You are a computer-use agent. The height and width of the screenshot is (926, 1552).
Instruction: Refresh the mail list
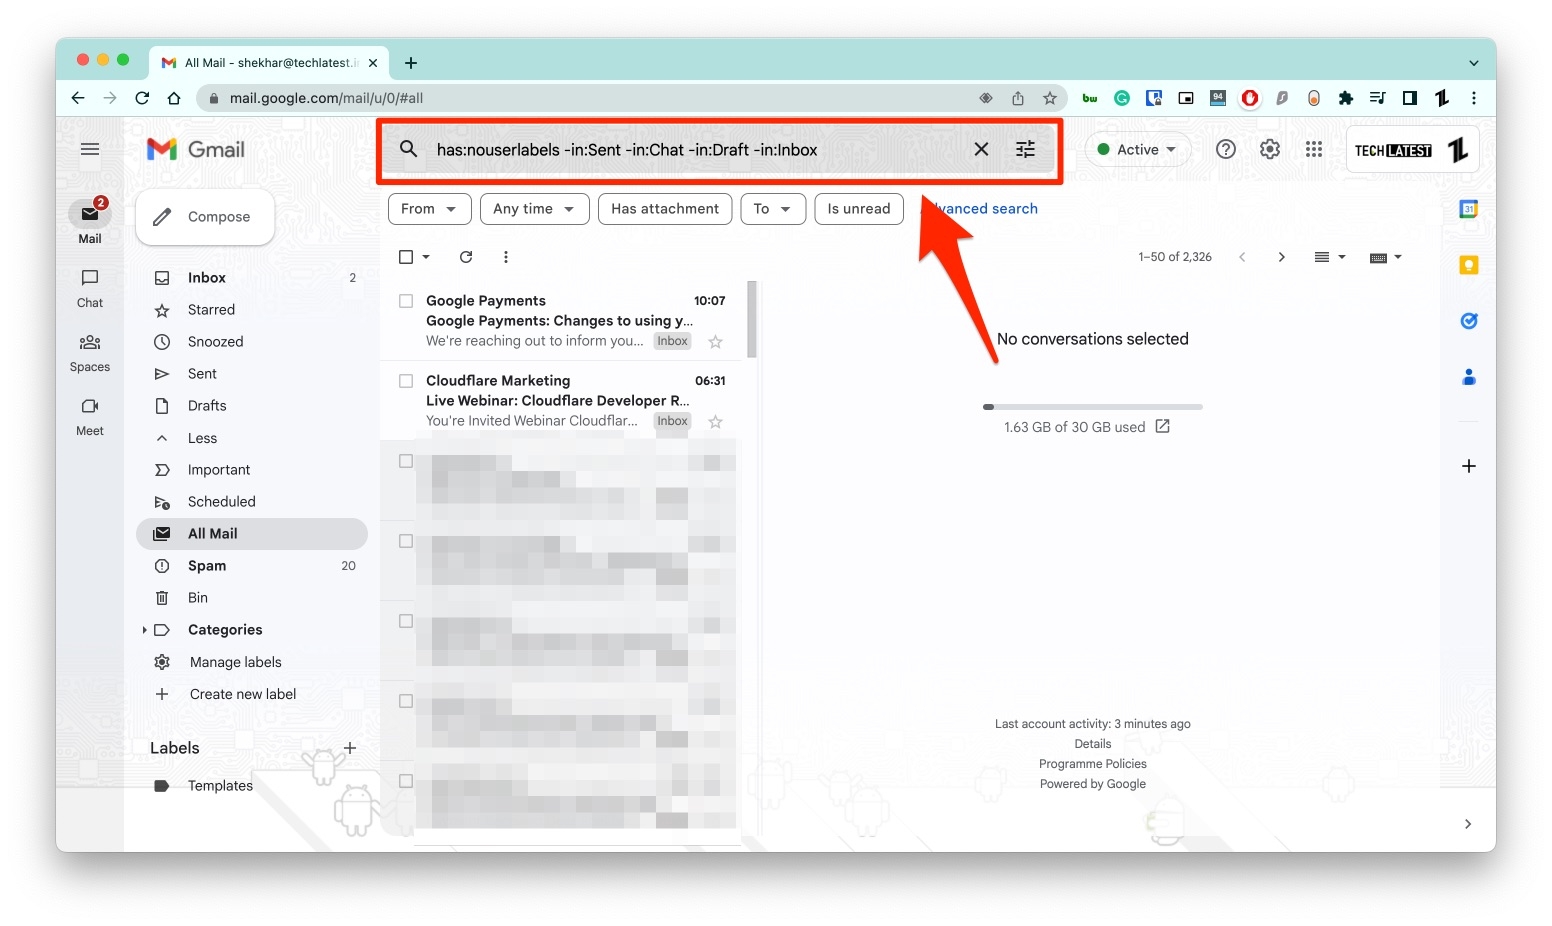[465, 257]
